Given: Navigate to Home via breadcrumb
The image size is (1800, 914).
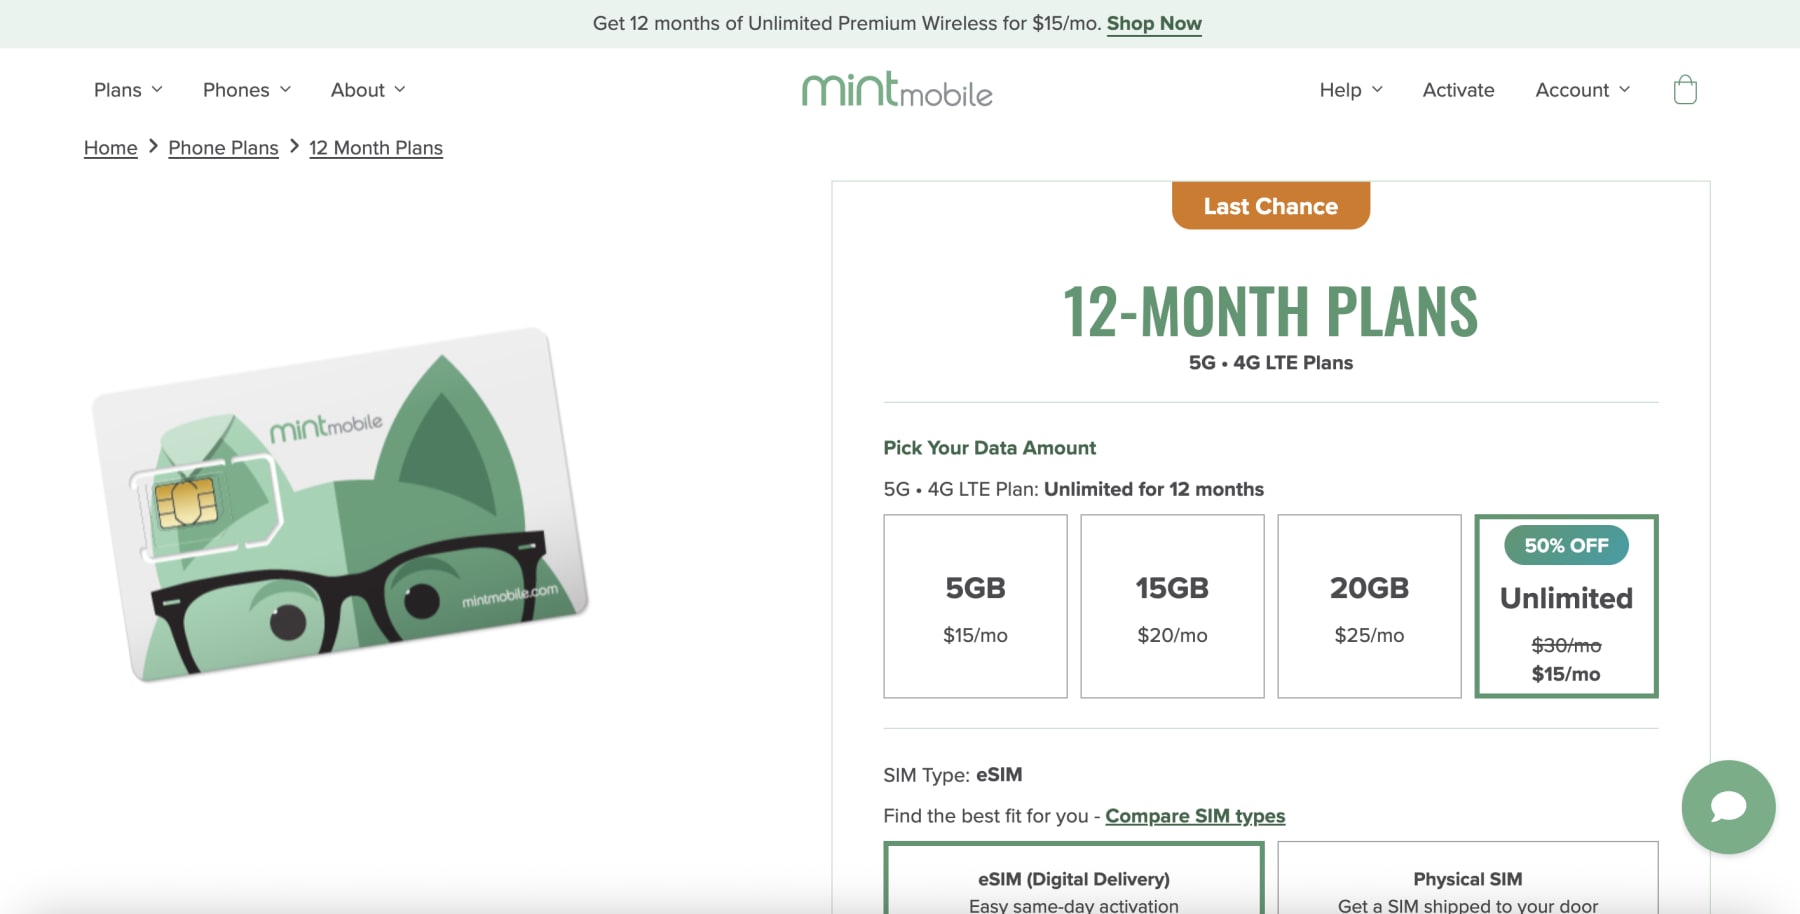Looking at the screenshot, I should click(x=110, y=147).
